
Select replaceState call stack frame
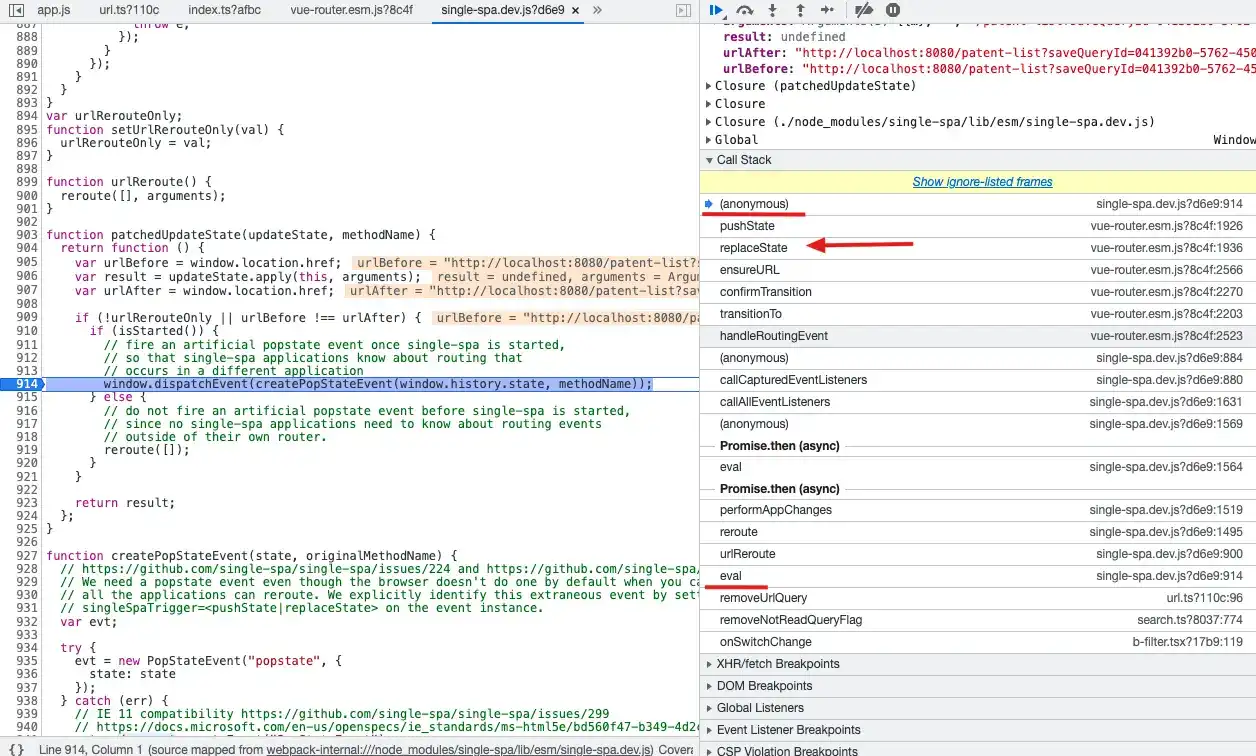978,248
